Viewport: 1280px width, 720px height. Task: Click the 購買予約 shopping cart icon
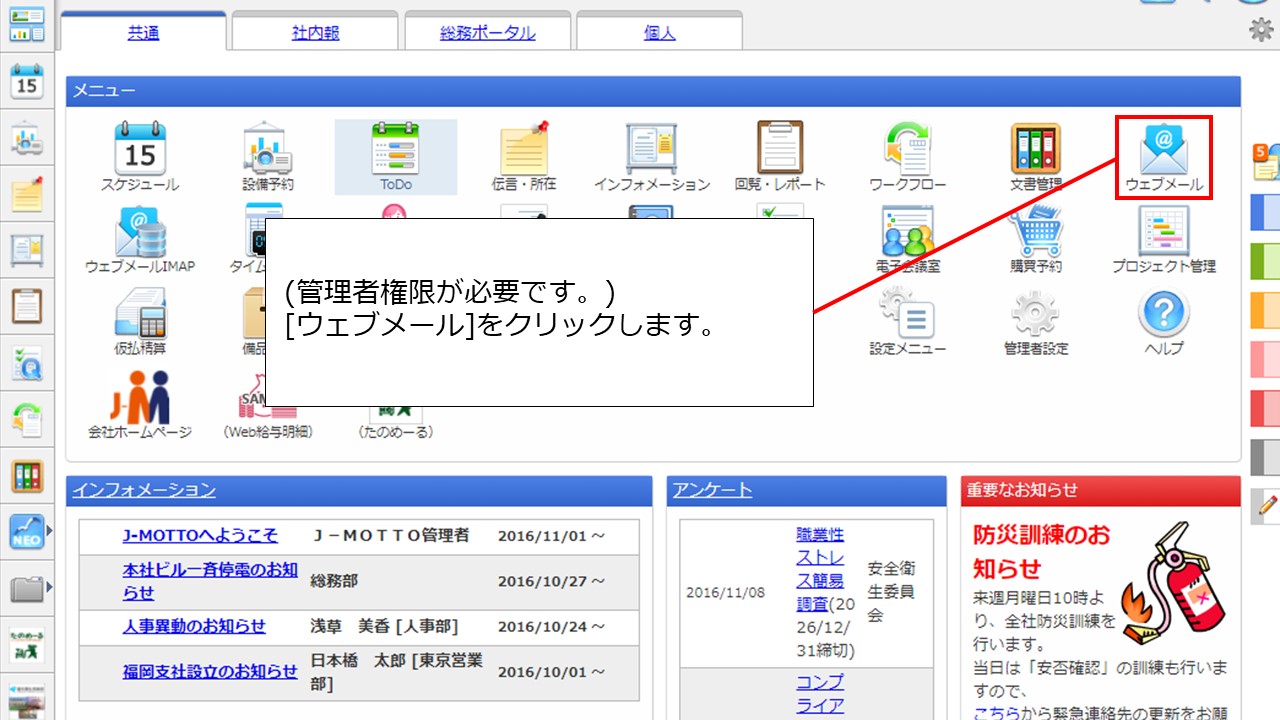tap(1035, 238)
